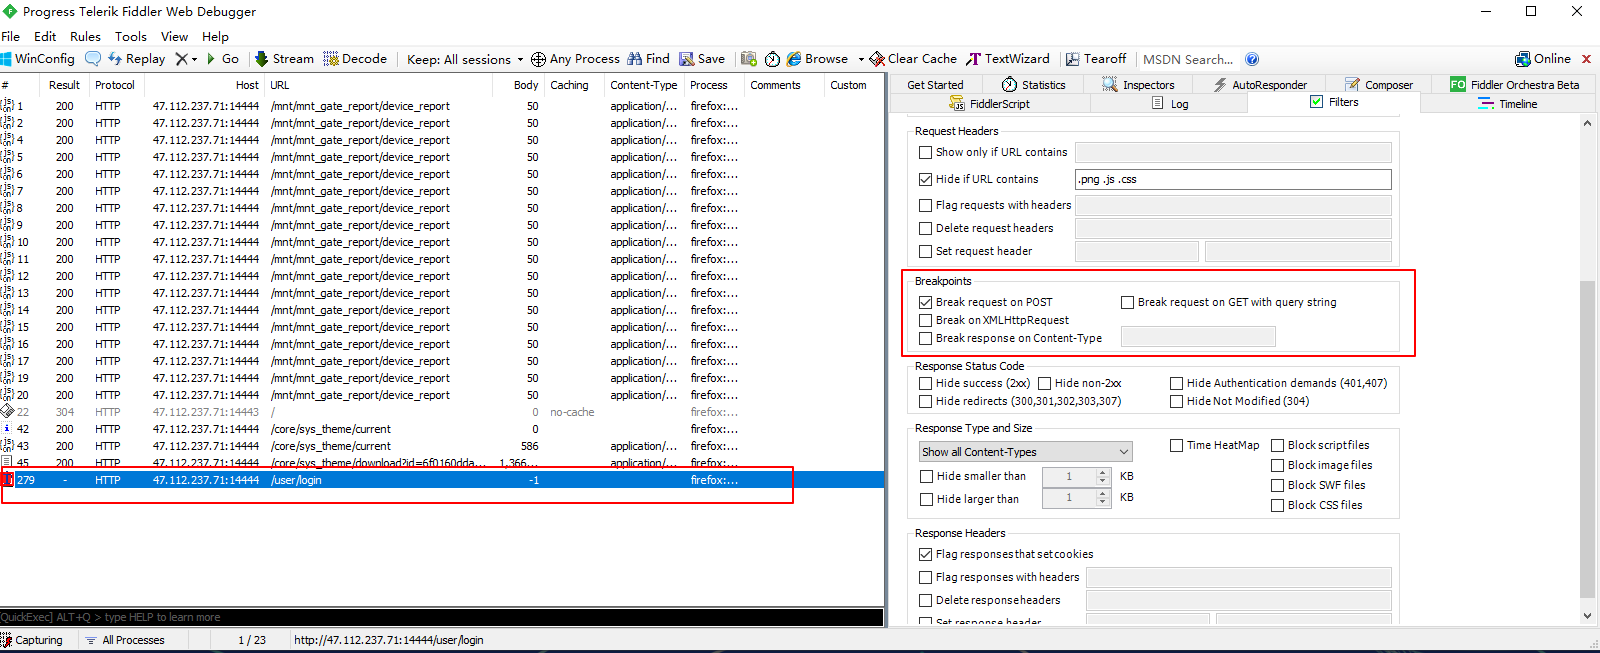Decrease Hide larger than KB value
This screenshot has height=653, width=1600.
[x=1102, y=502]
